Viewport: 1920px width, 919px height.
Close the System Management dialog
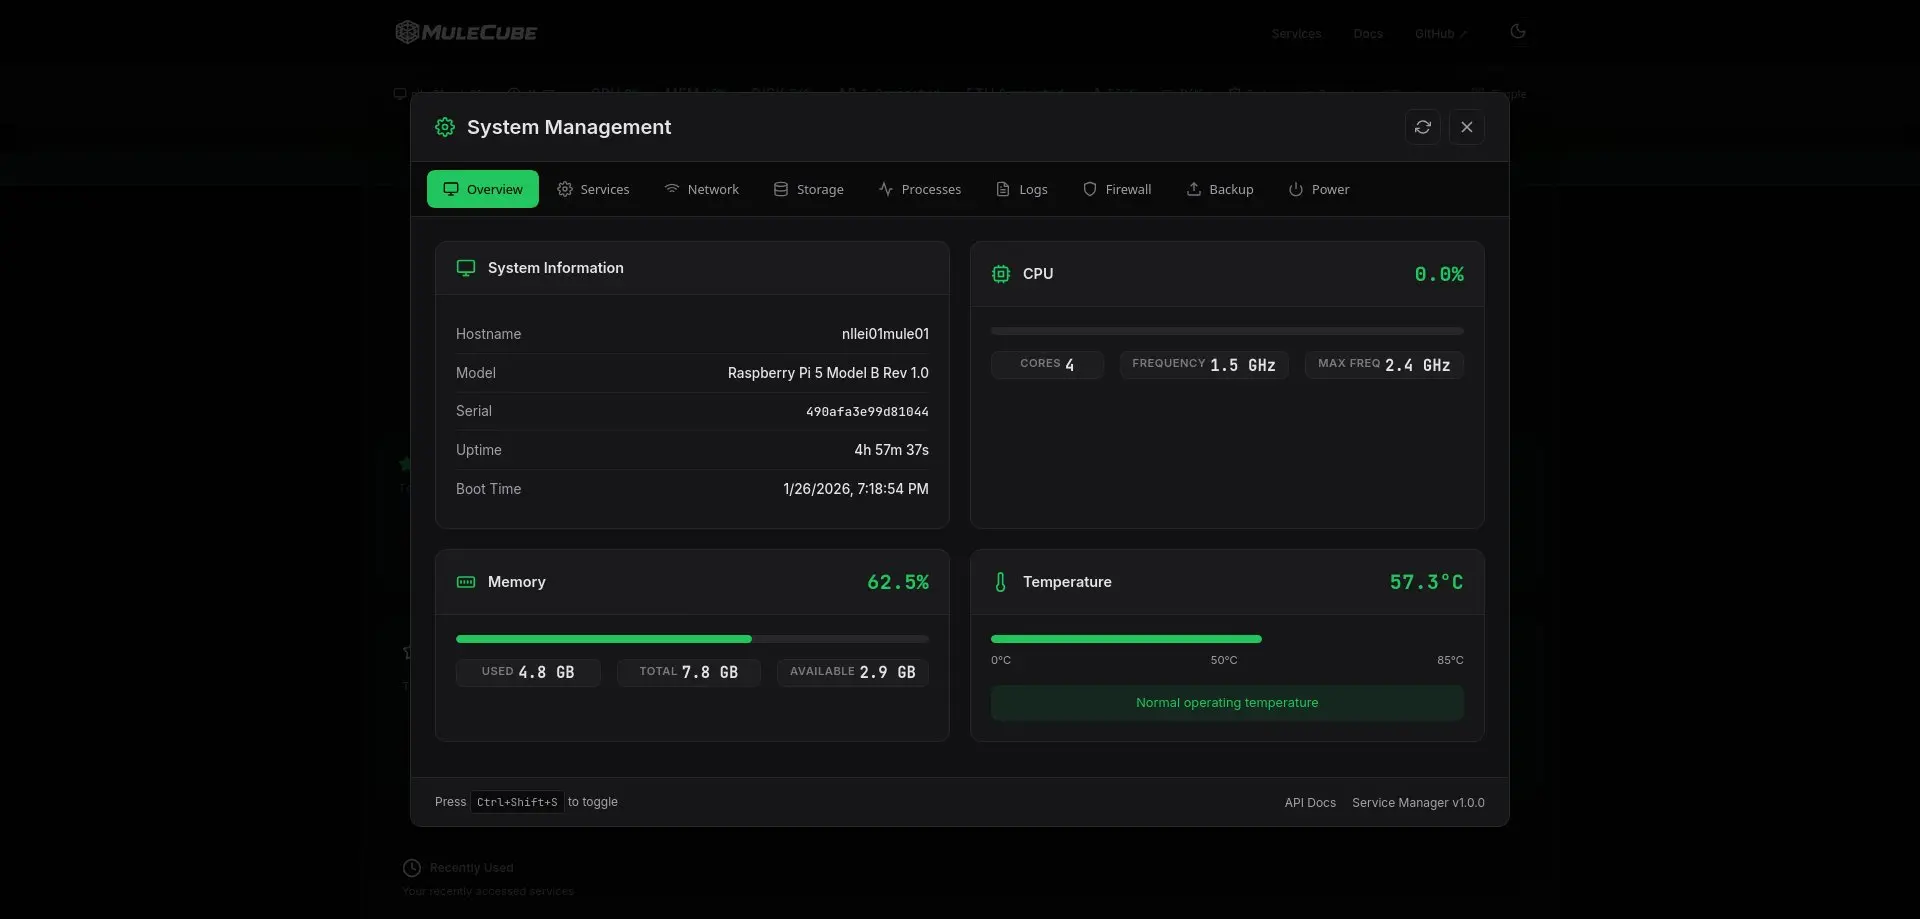(x=1466, y=127)
